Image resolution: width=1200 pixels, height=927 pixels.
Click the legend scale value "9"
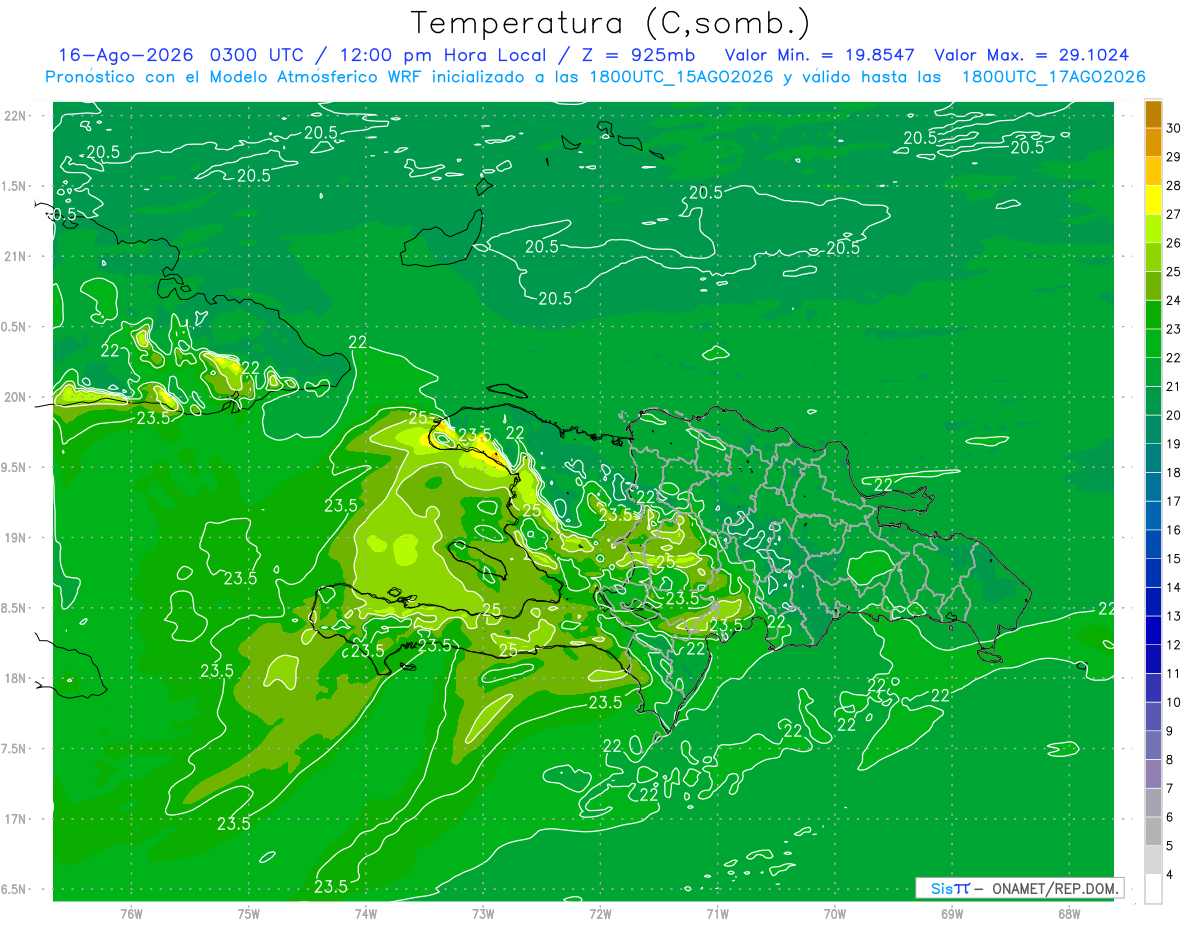click(x=1171, y=732)
